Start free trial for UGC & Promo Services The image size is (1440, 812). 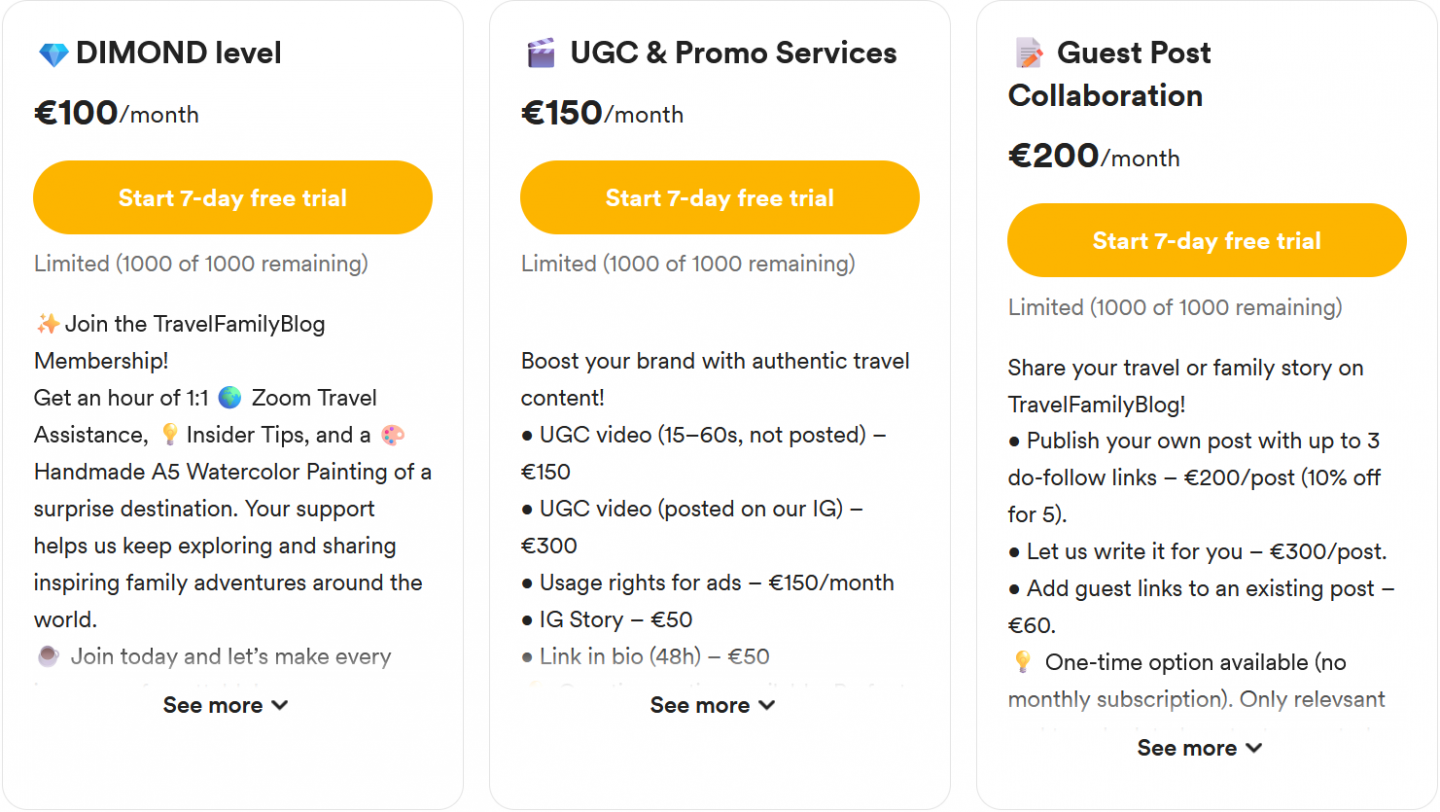pos(720,198)
